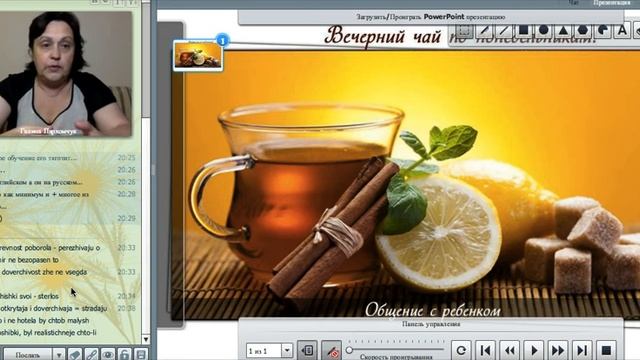Image resolution: width=640 pixels, height=360 pixels.
Task: Click the 'Общение с ребенком' slide caption
Action: point(432,310)
